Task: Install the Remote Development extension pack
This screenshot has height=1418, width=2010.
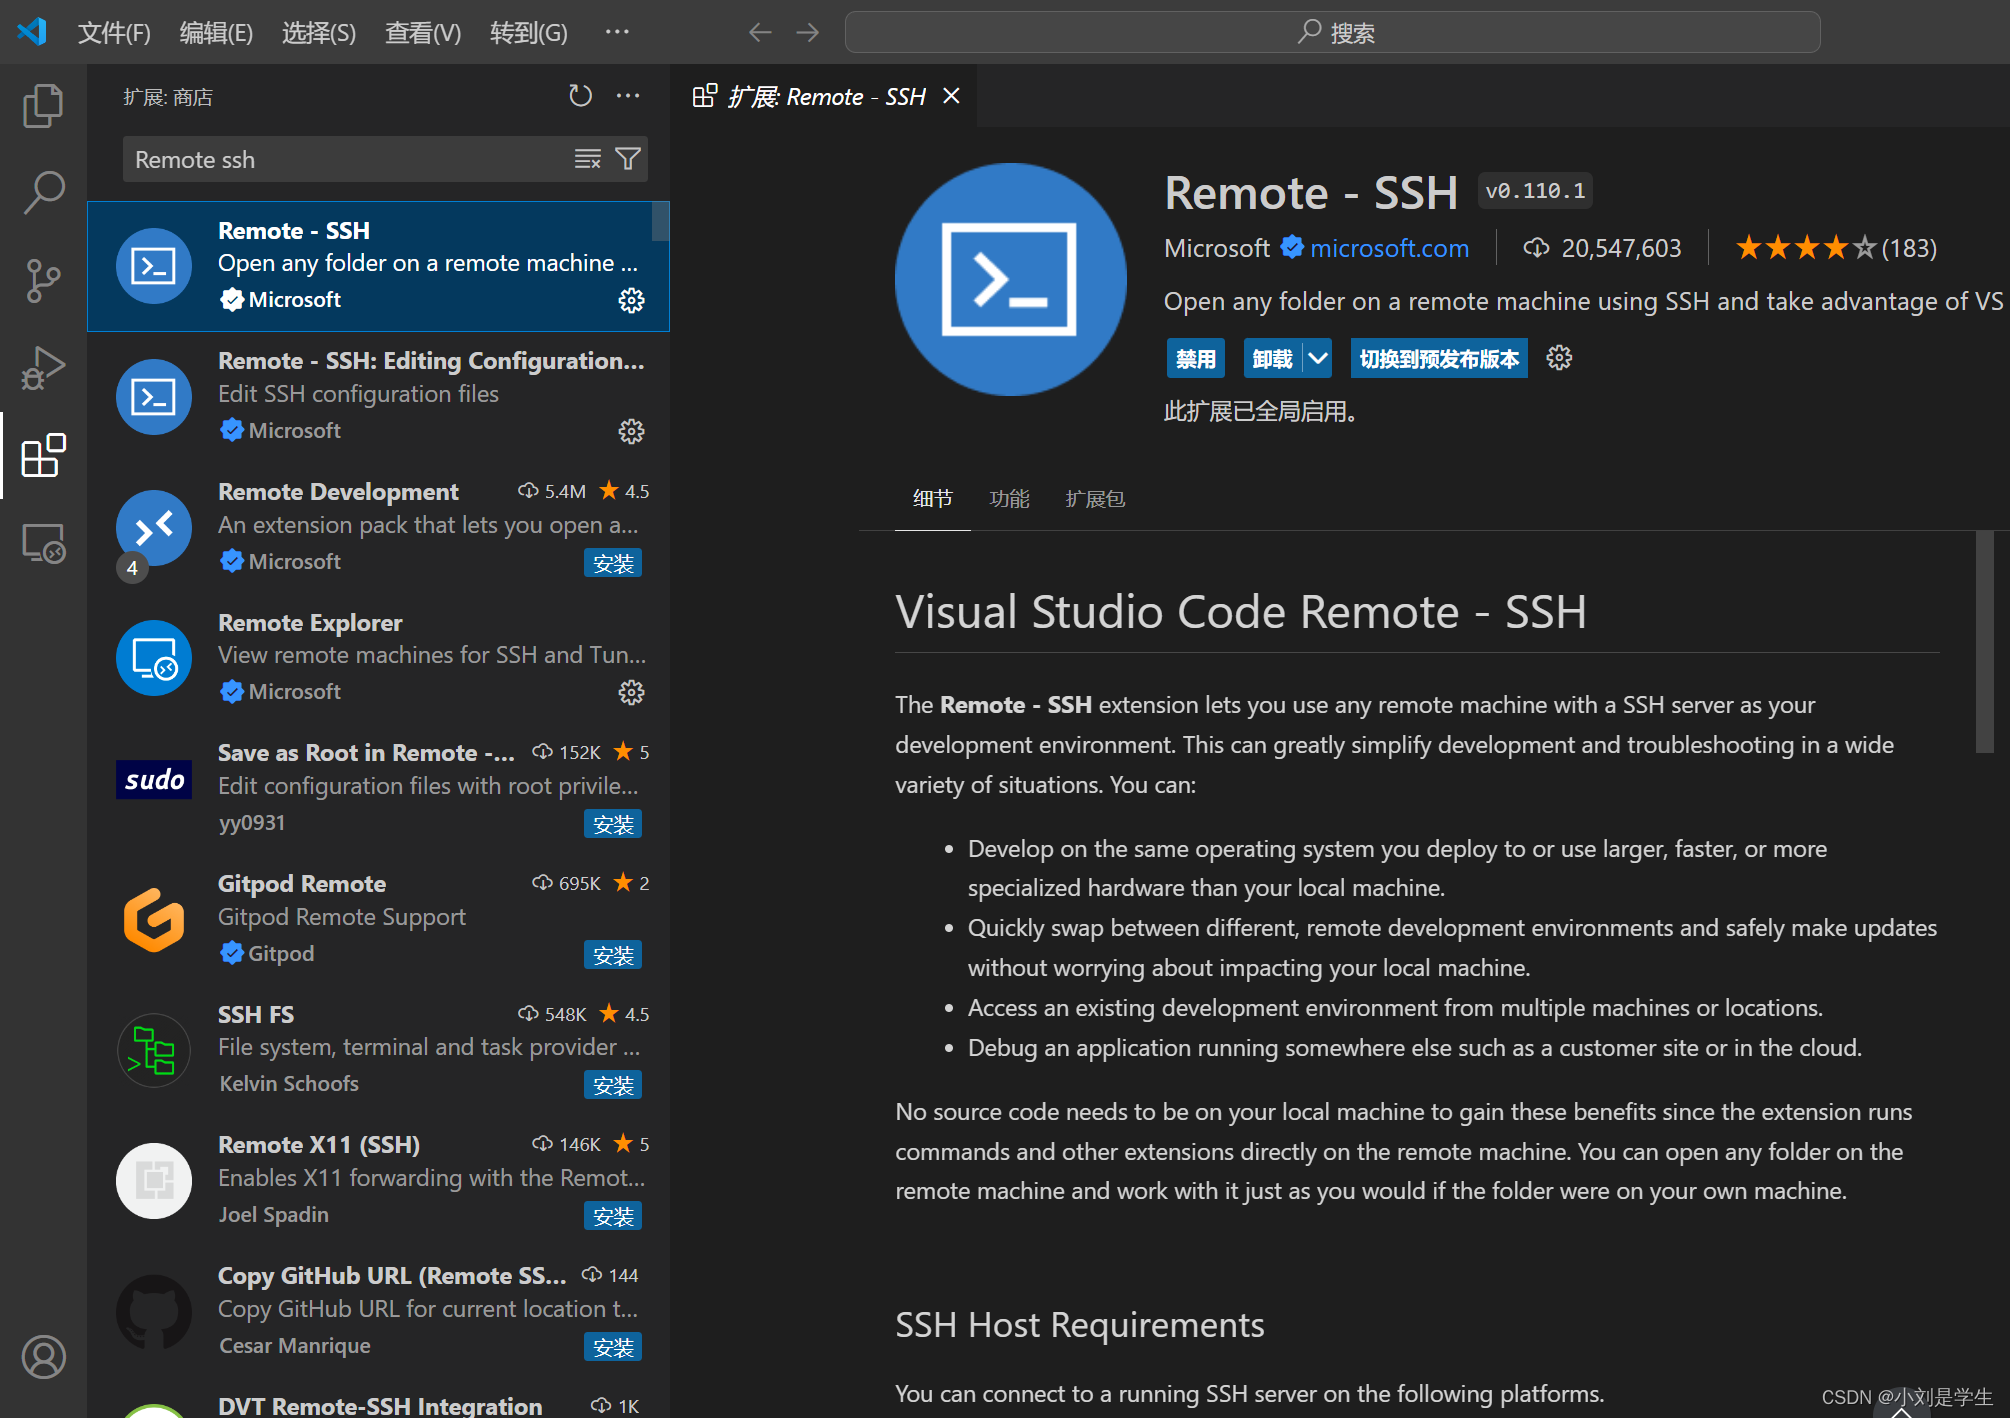Action: tap(613, 562)
